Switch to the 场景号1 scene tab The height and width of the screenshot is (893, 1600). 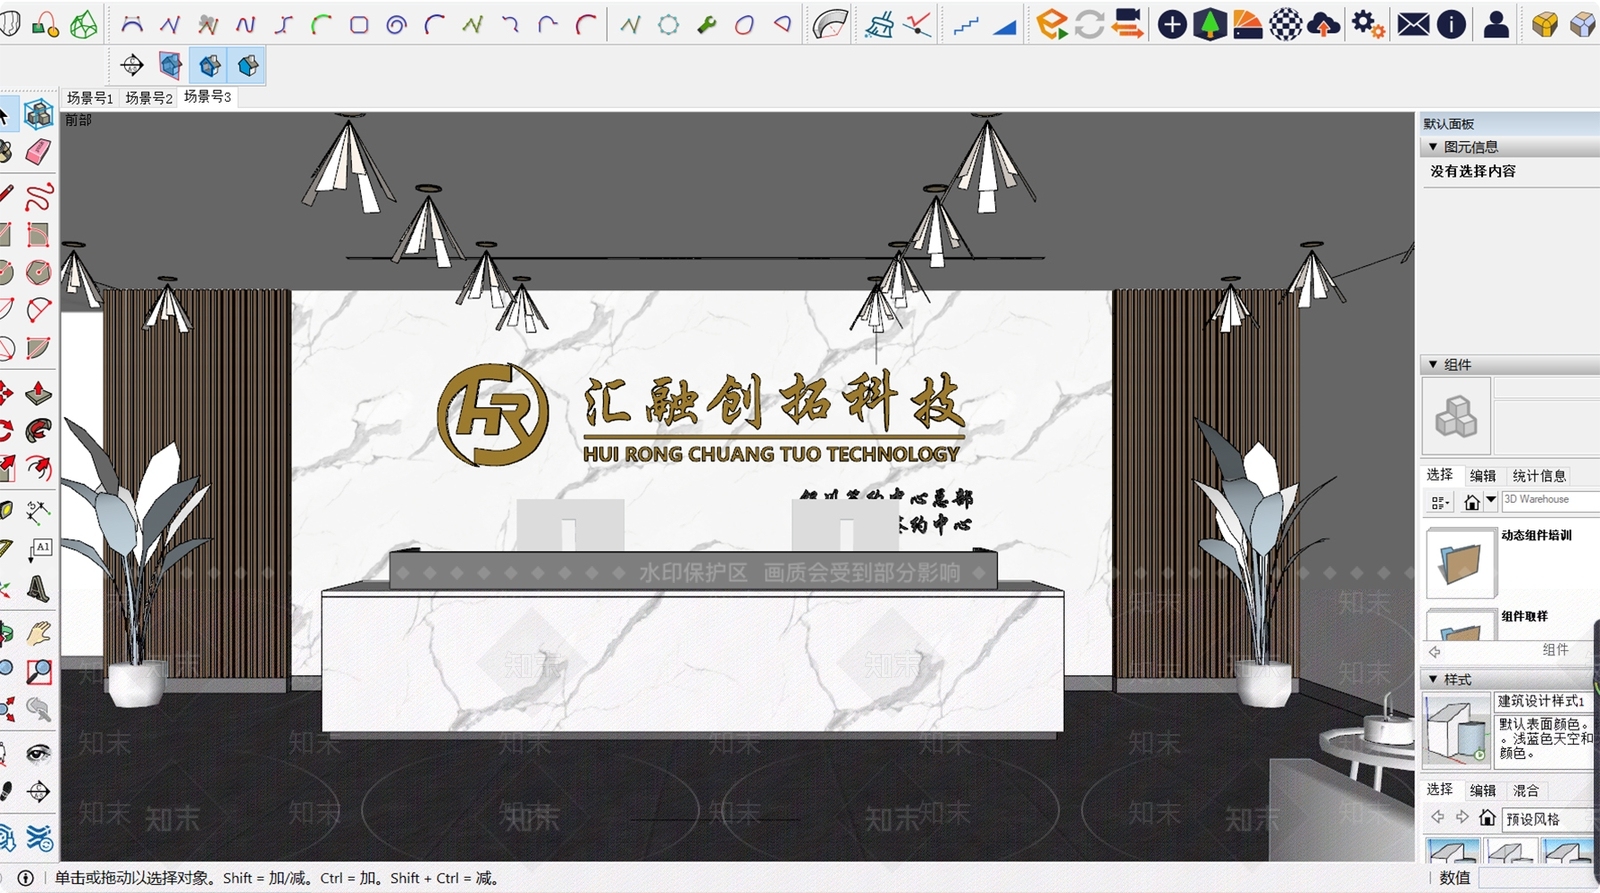[90, 98]
